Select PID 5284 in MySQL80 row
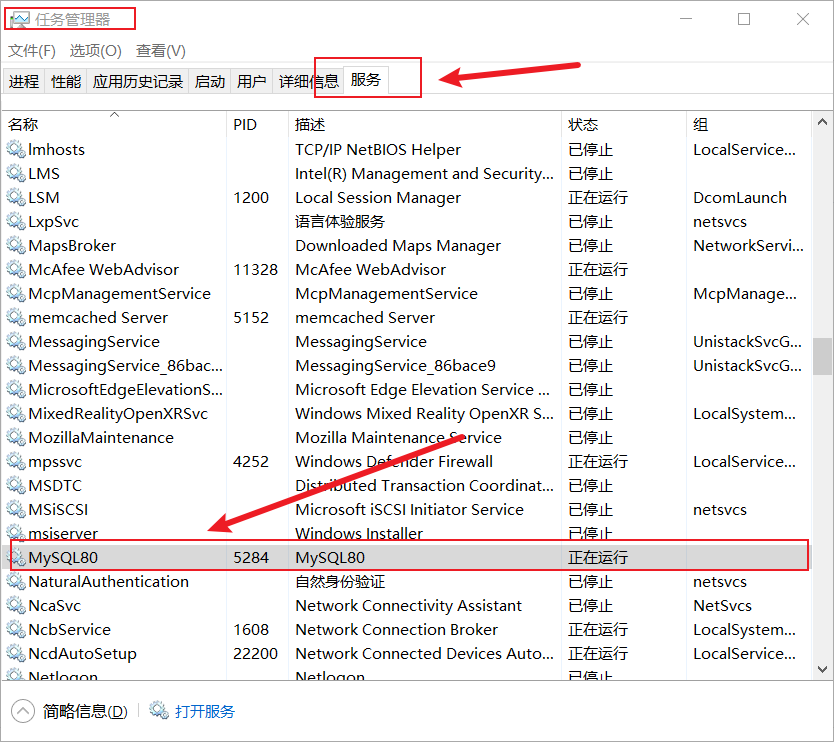Screen dimensions: 834x742 (251, 557)
